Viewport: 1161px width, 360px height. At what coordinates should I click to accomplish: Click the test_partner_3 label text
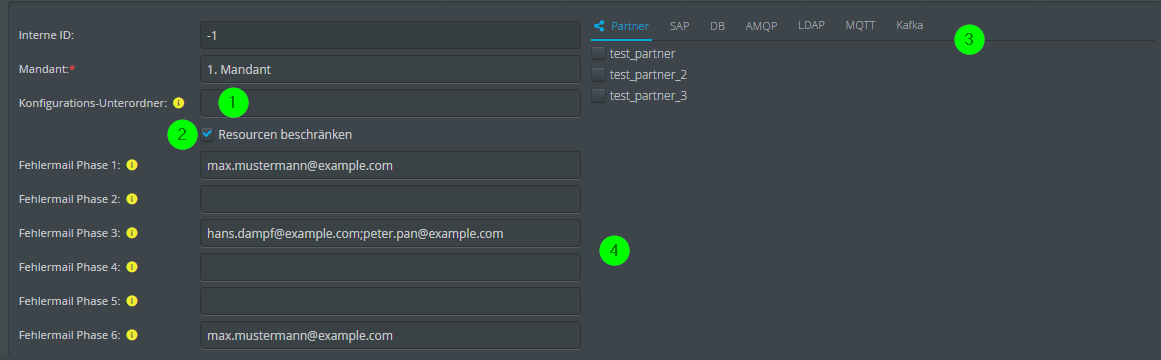click(x=648, y=96)
